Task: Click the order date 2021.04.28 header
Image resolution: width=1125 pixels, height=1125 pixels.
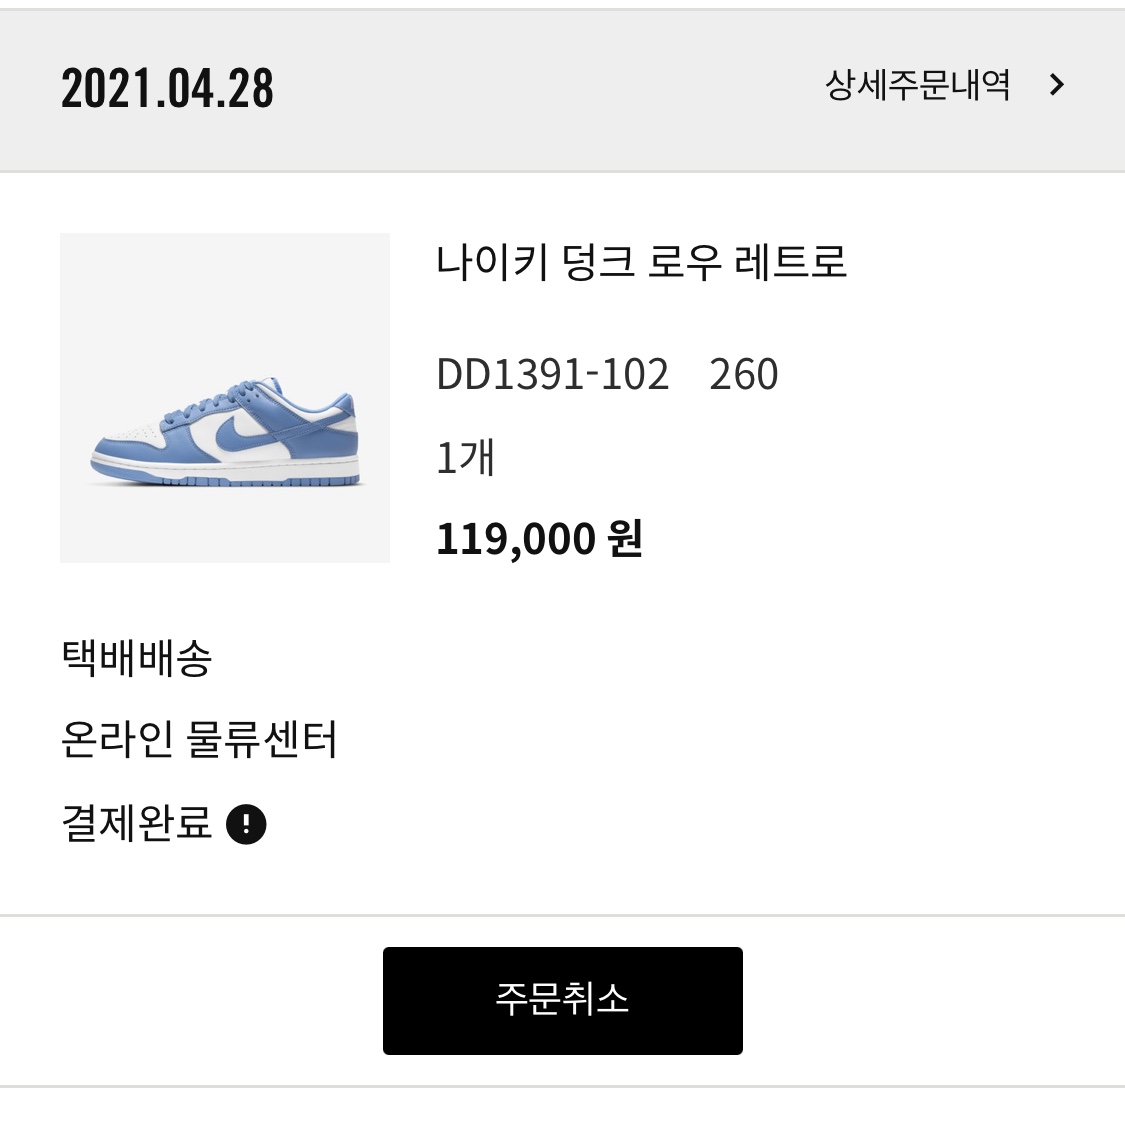Action: coord(167,88)
